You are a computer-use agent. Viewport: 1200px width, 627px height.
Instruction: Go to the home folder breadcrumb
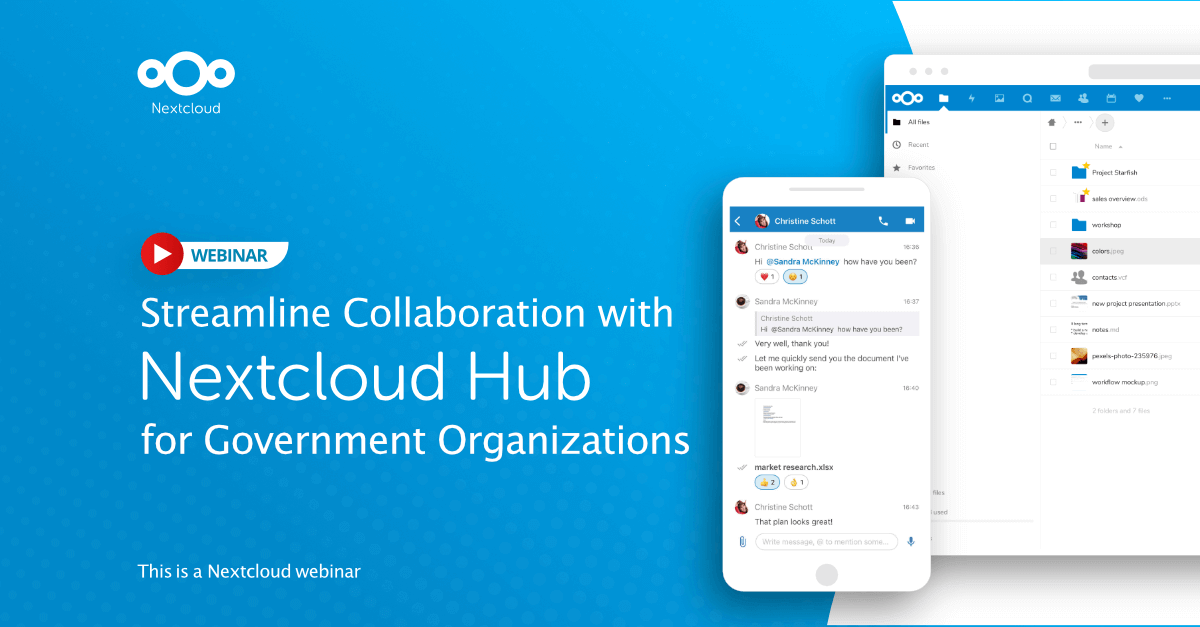coord(1051,123)
